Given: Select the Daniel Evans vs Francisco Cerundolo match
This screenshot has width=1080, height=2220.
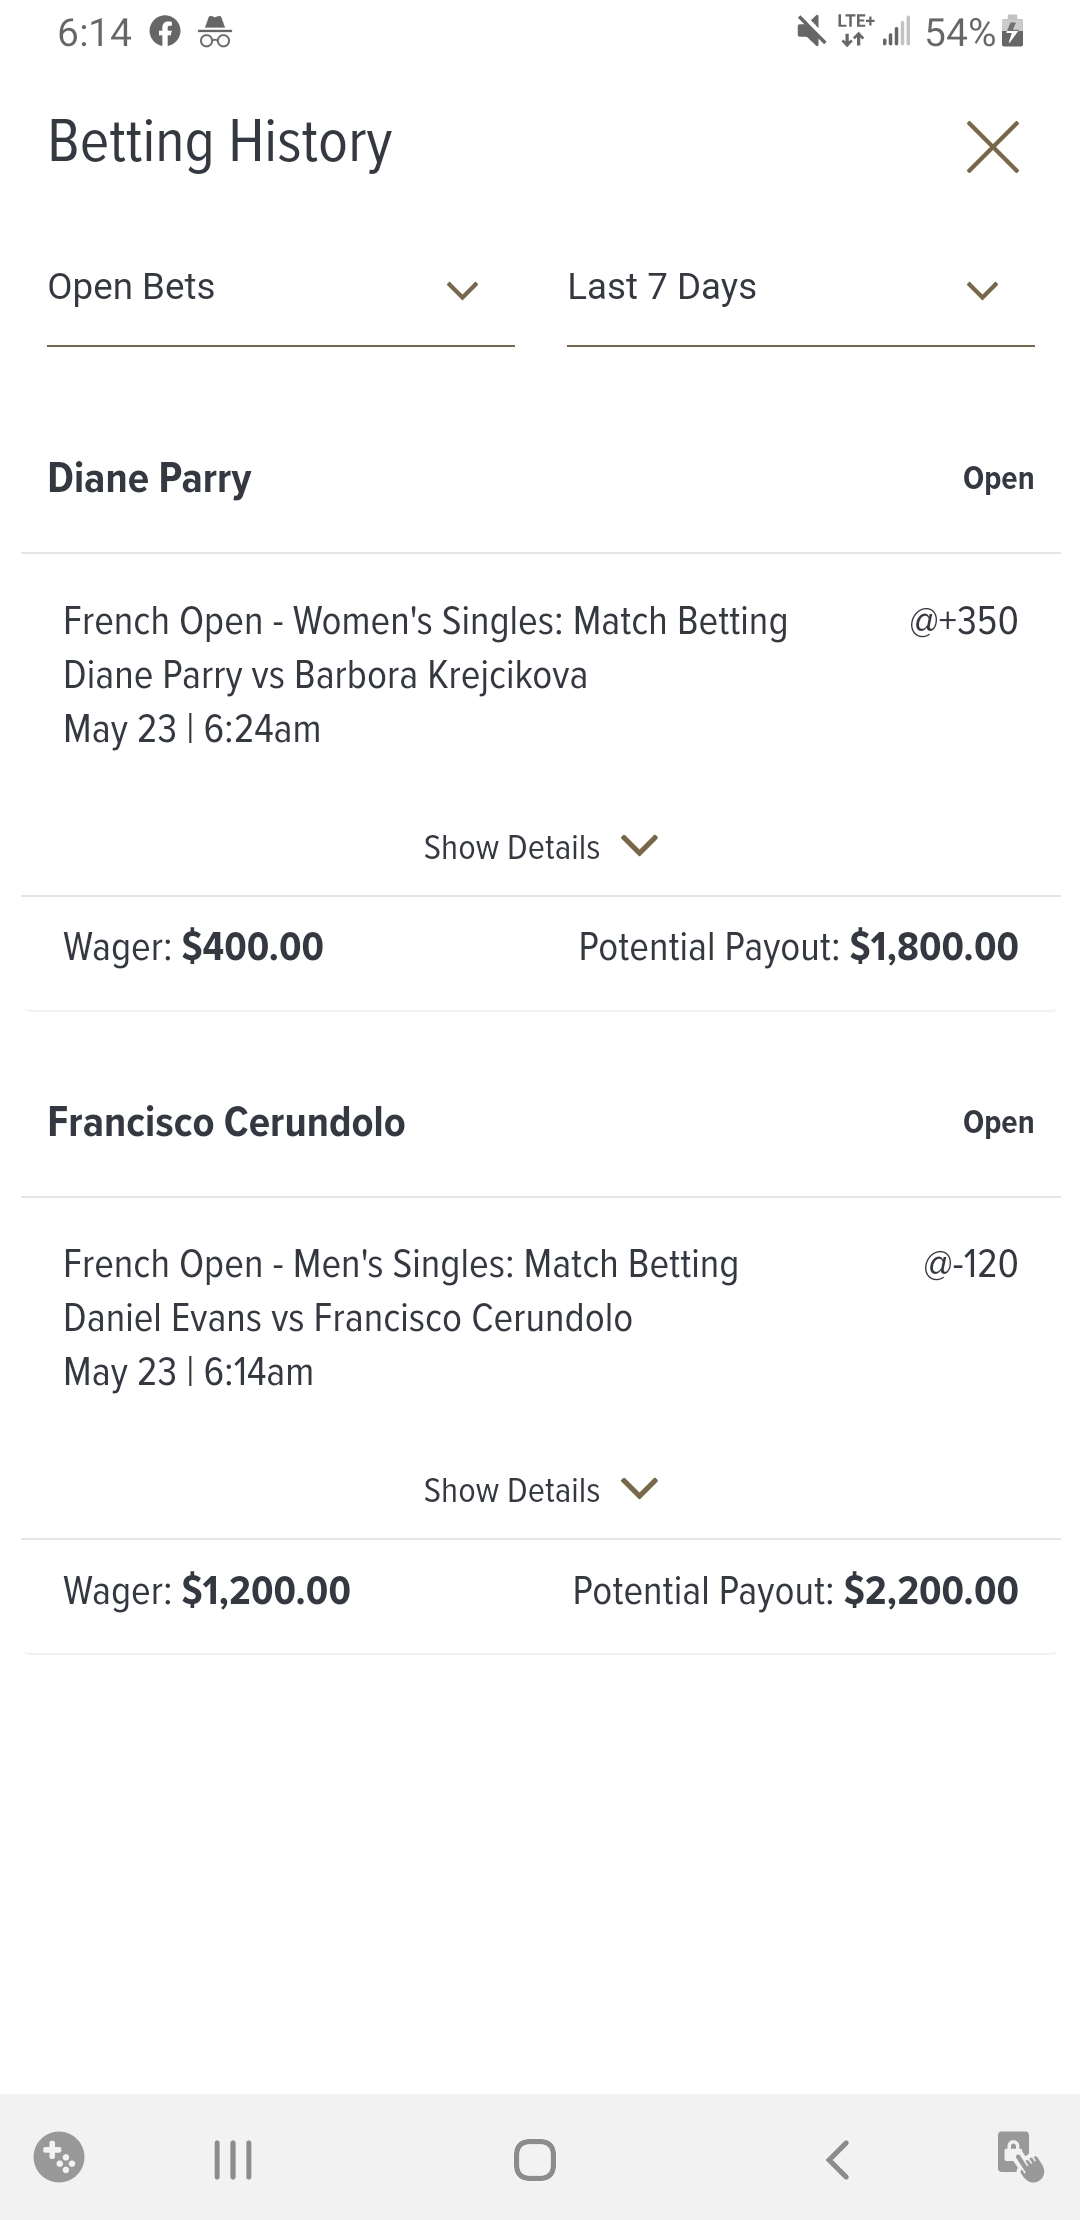Looking at the screenshot, I should point(348,1319).
